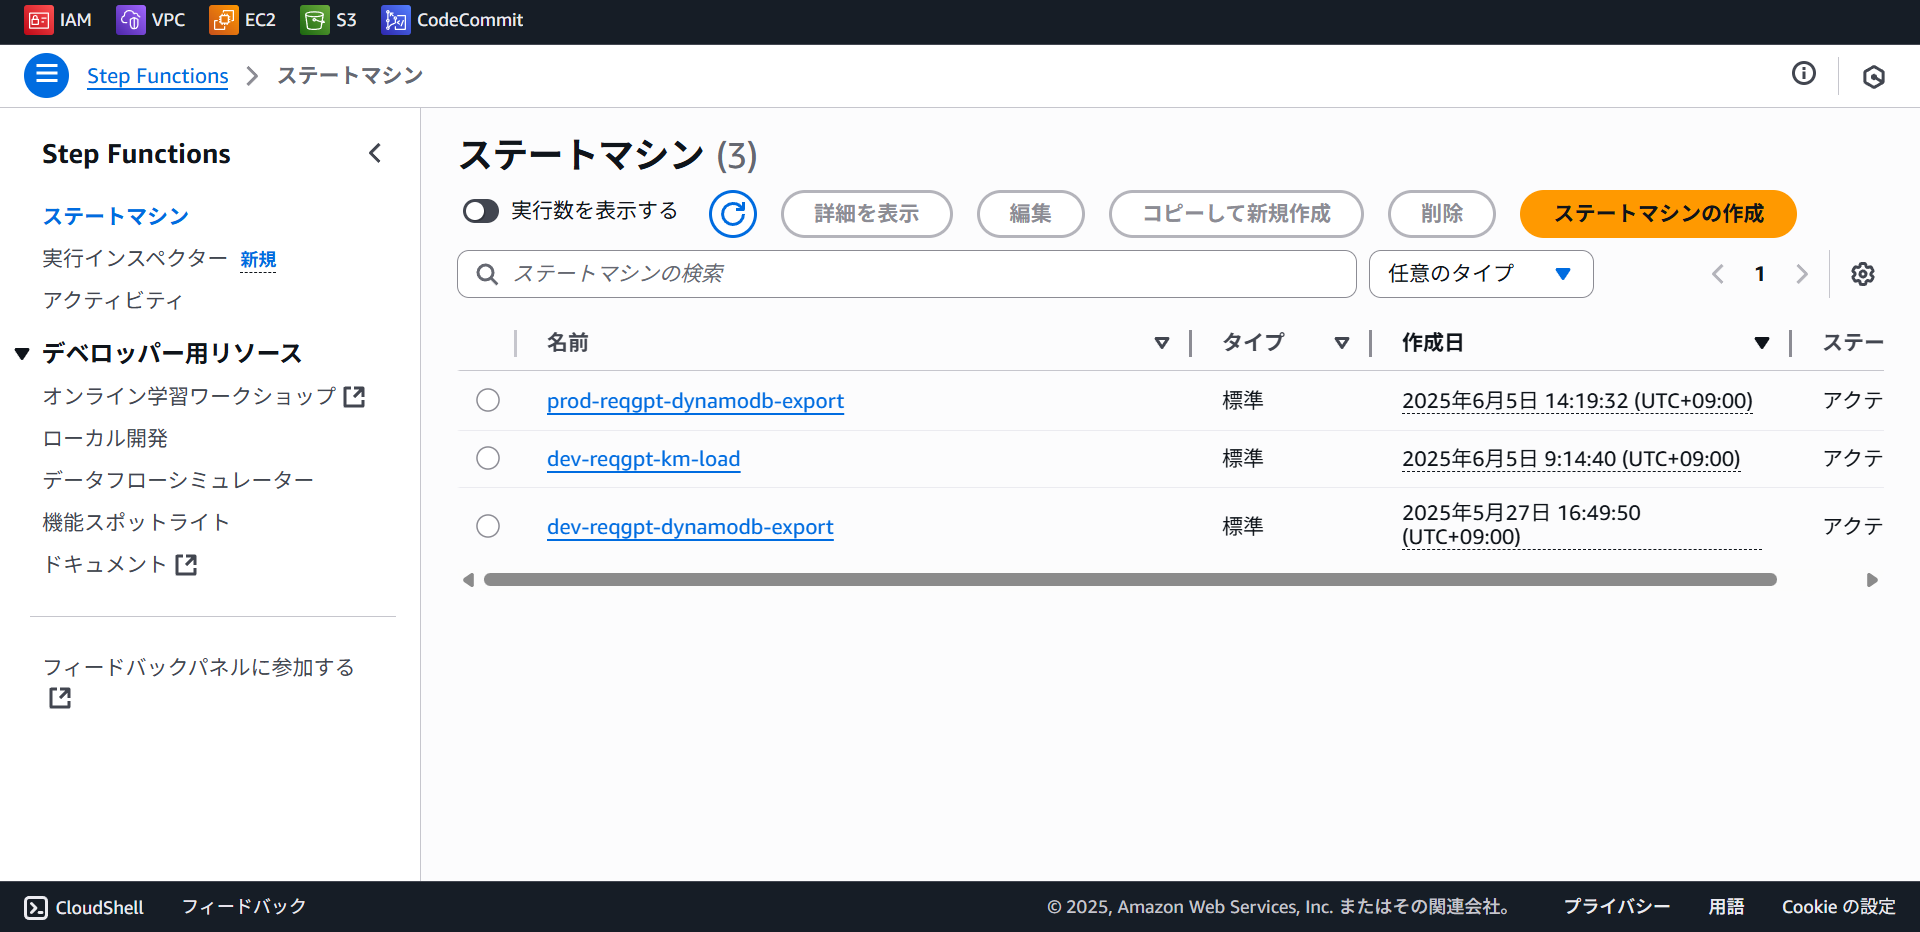Go to previous page of results

click(x=1718, y=274)
